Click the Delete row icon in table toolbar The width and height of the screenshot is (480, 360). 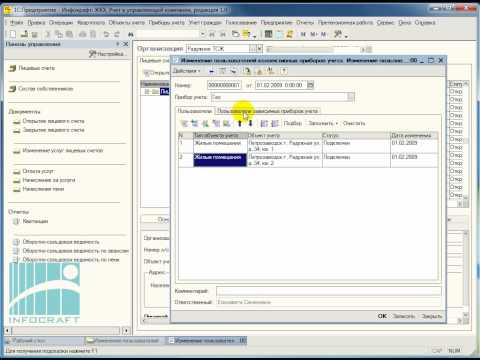click(x=216, y=124)
